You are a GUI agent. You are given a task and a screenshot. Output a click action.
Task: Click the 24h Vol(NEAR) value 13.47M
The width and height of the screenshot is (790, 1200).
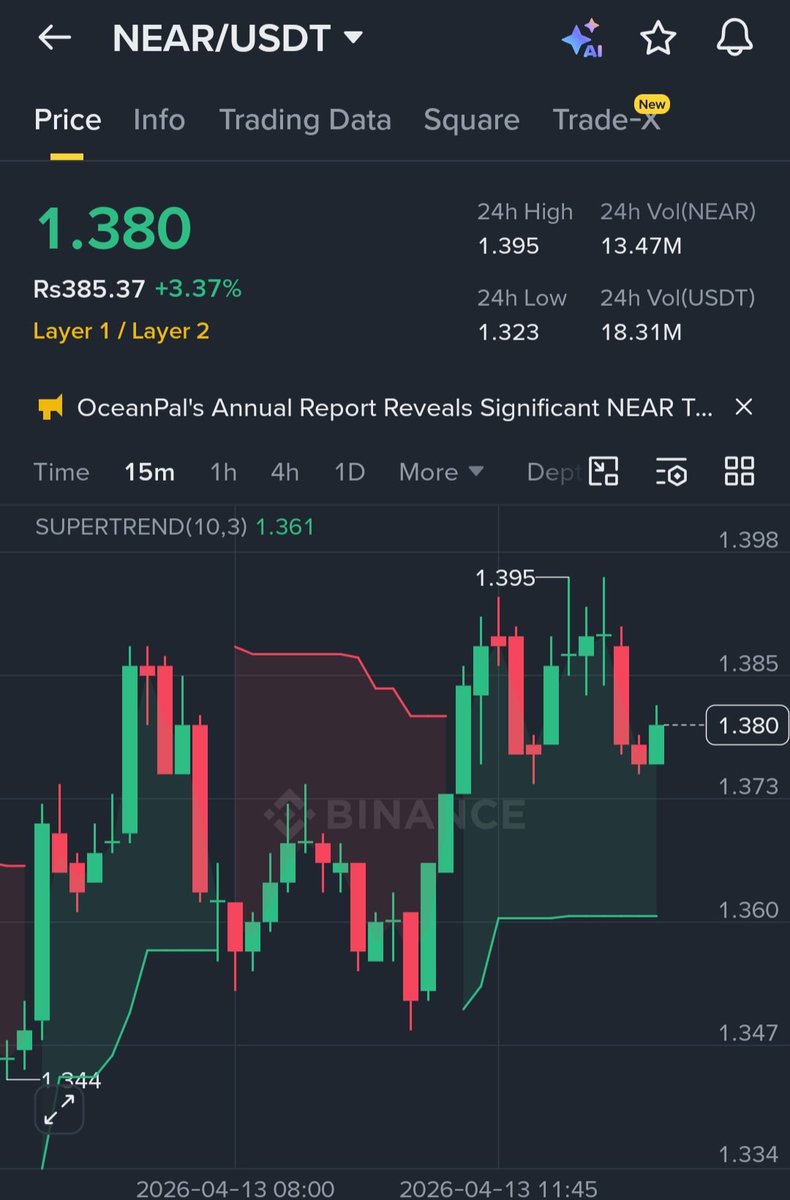pyautogui.click(x=641, y=246)
